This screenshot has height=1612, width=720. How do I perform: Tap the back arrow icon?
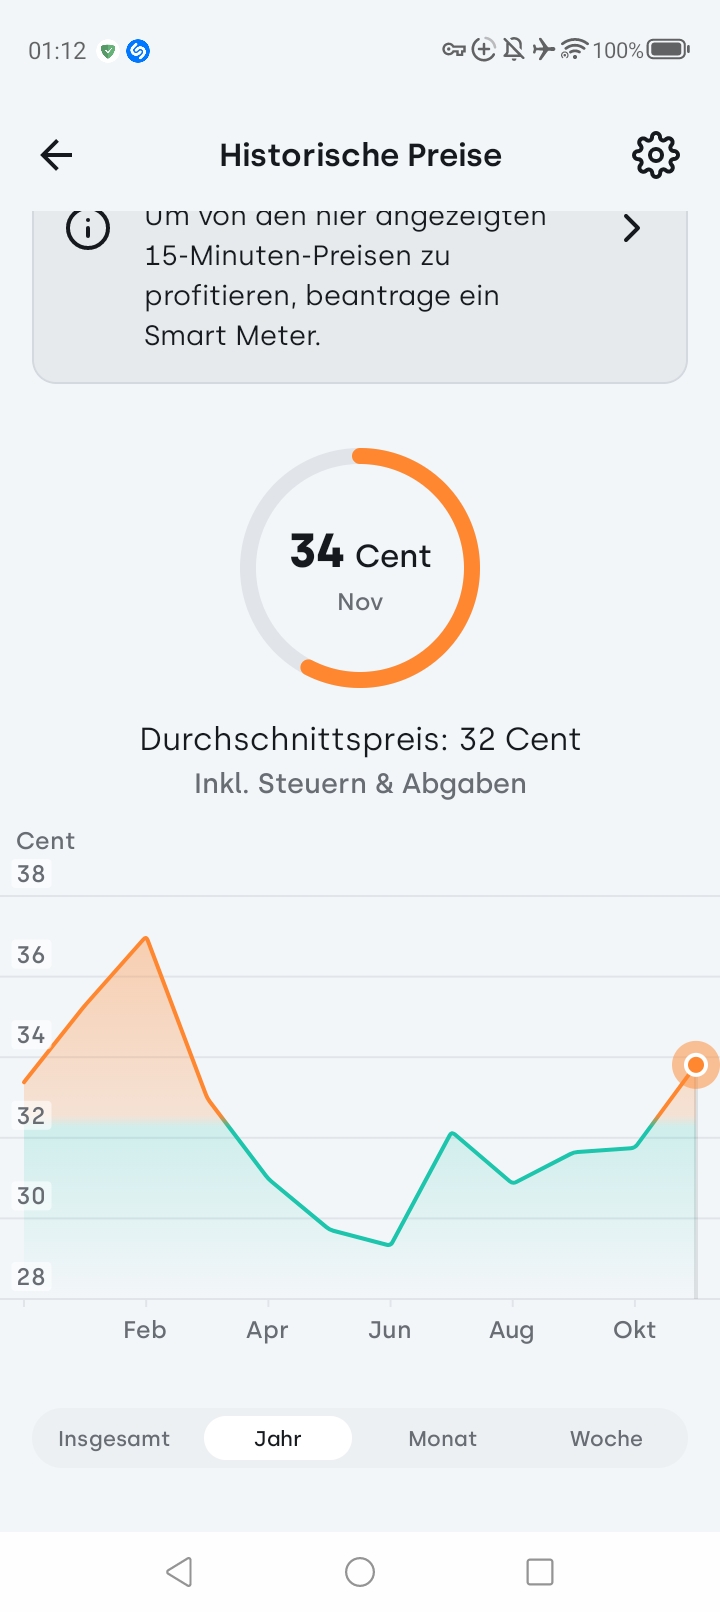(57, 155)
